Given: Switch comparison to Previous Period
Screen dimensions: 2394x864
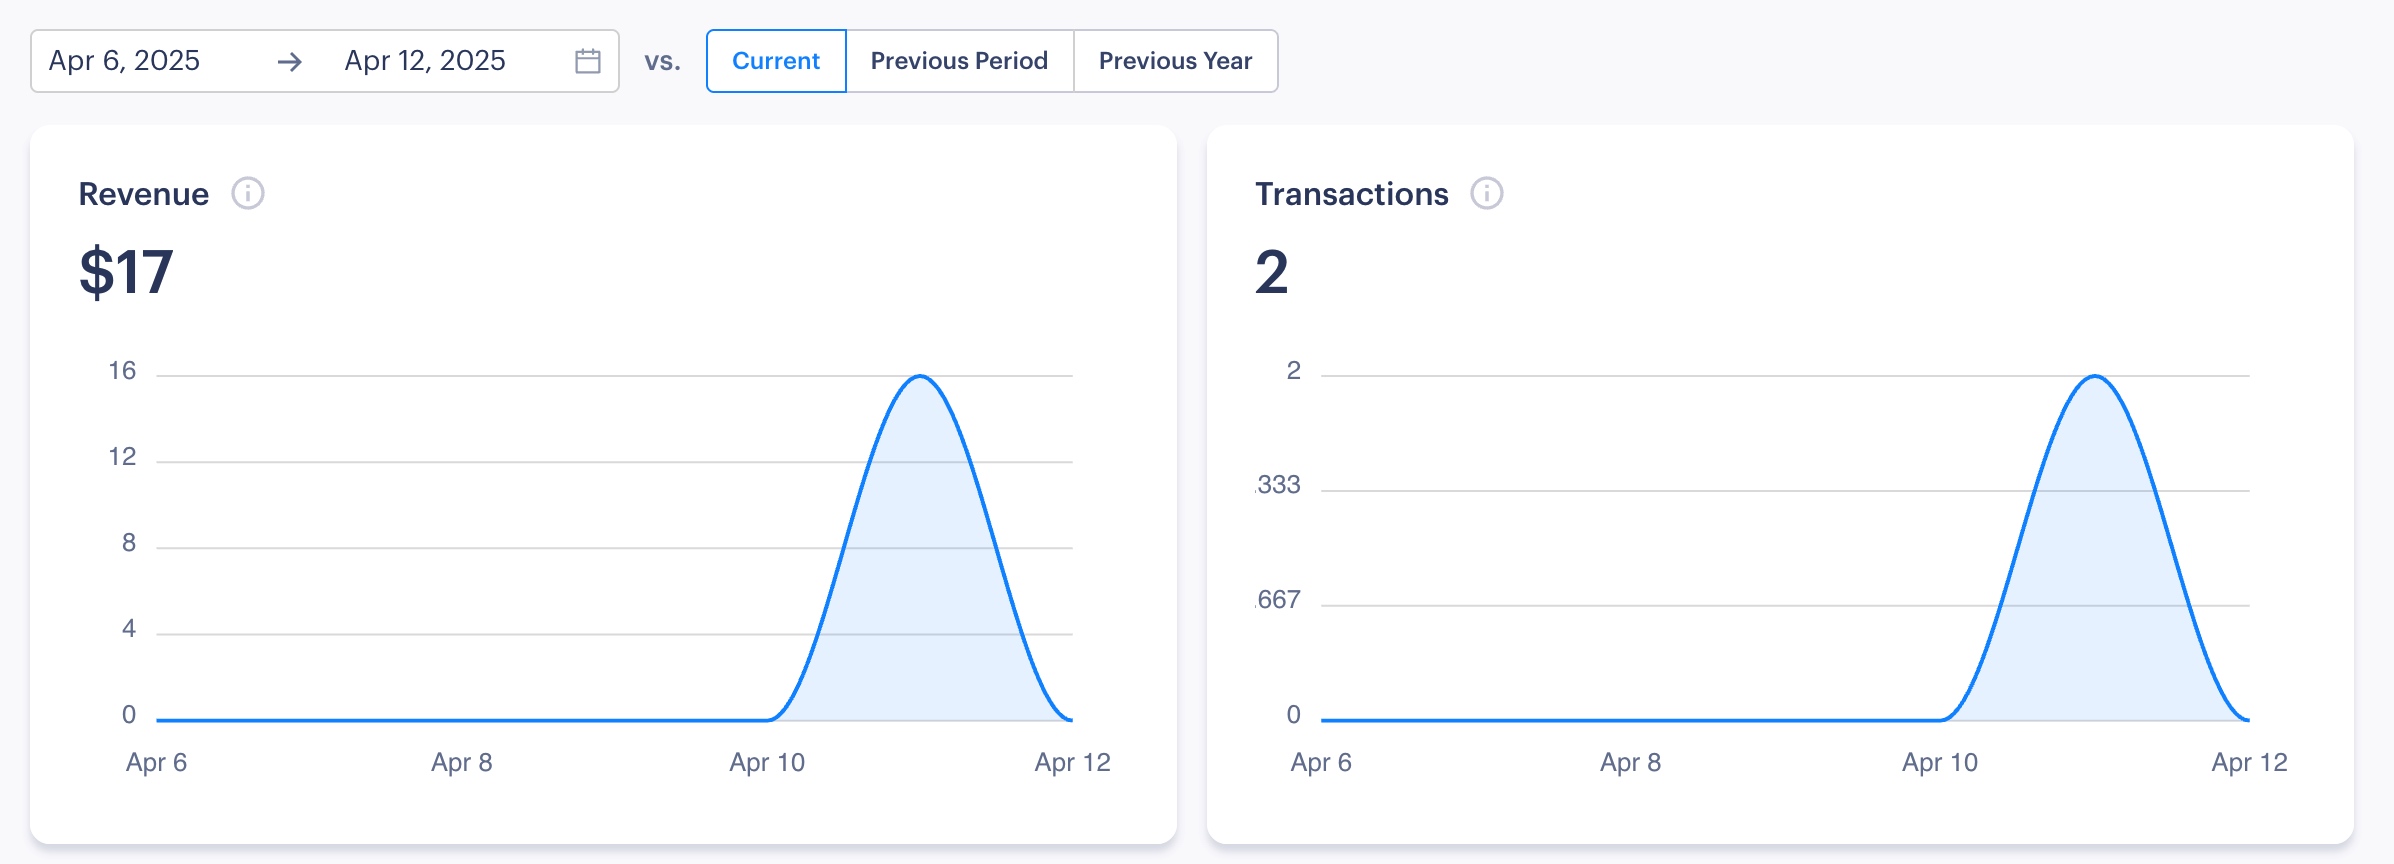Looking at the screenshot, I should [959, 61].
